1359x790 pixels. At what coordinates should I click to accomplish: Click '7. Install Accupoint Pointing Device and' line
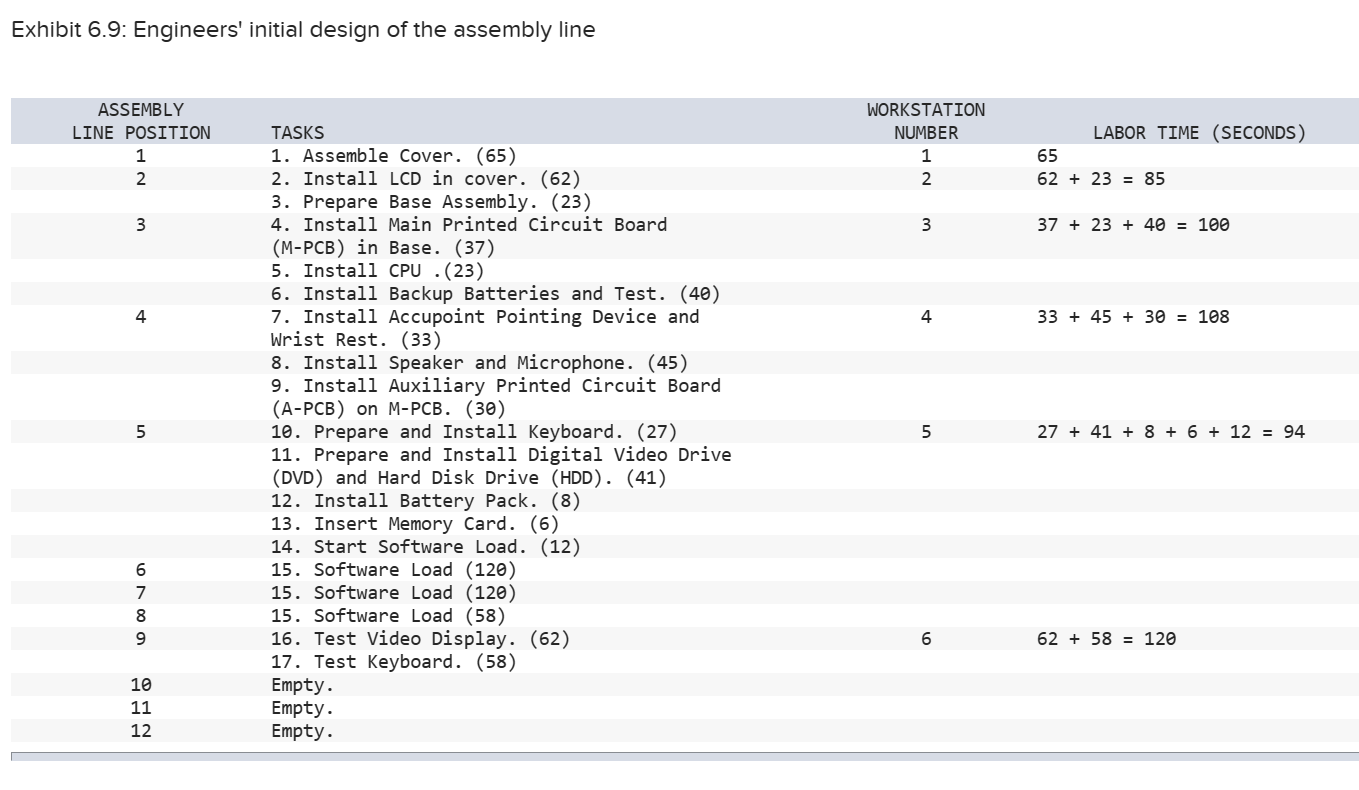point(485,317)
